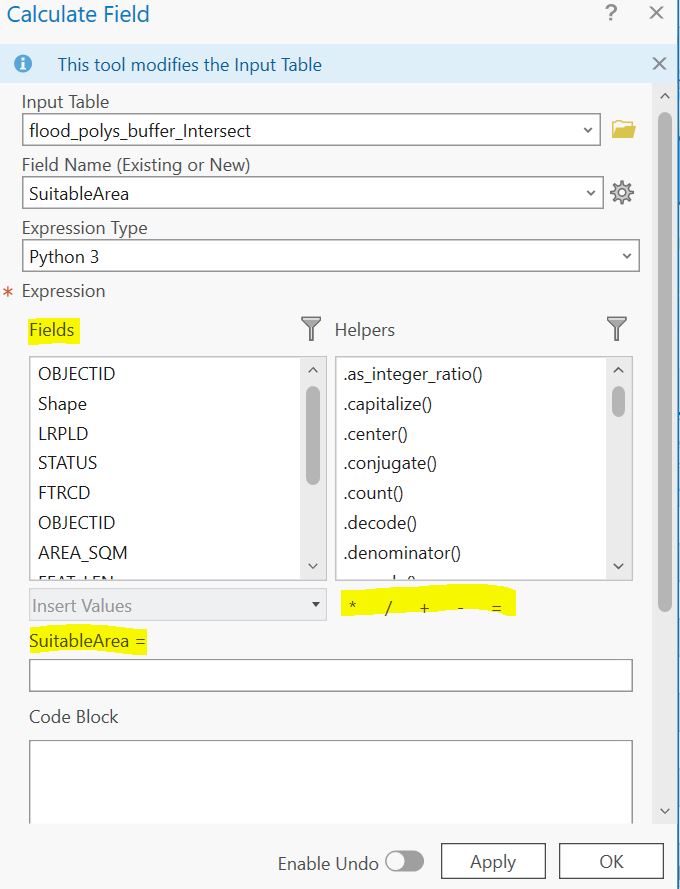This screenshot has height=889, width=680.
Task: Insert the multiply operator symbol
Action: click(352, 607)
